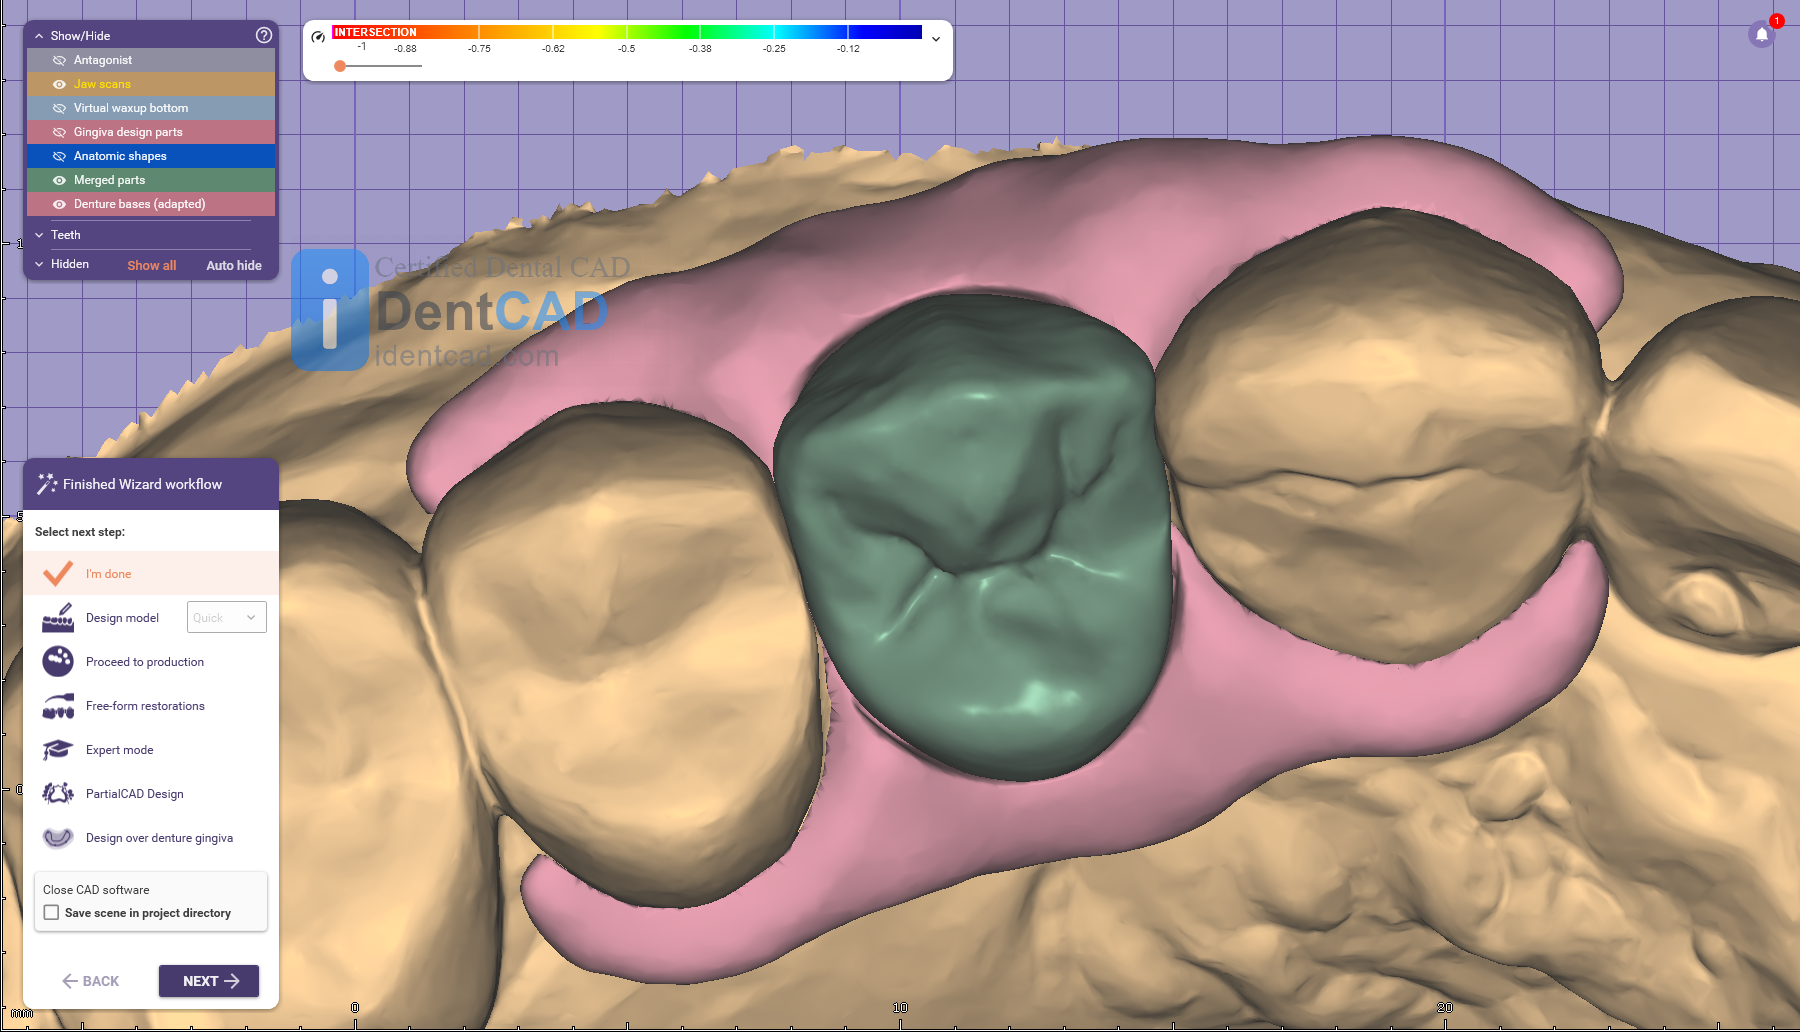Select the I'm done option
Screen dimensions: 1800x1032
pos(108,574)
